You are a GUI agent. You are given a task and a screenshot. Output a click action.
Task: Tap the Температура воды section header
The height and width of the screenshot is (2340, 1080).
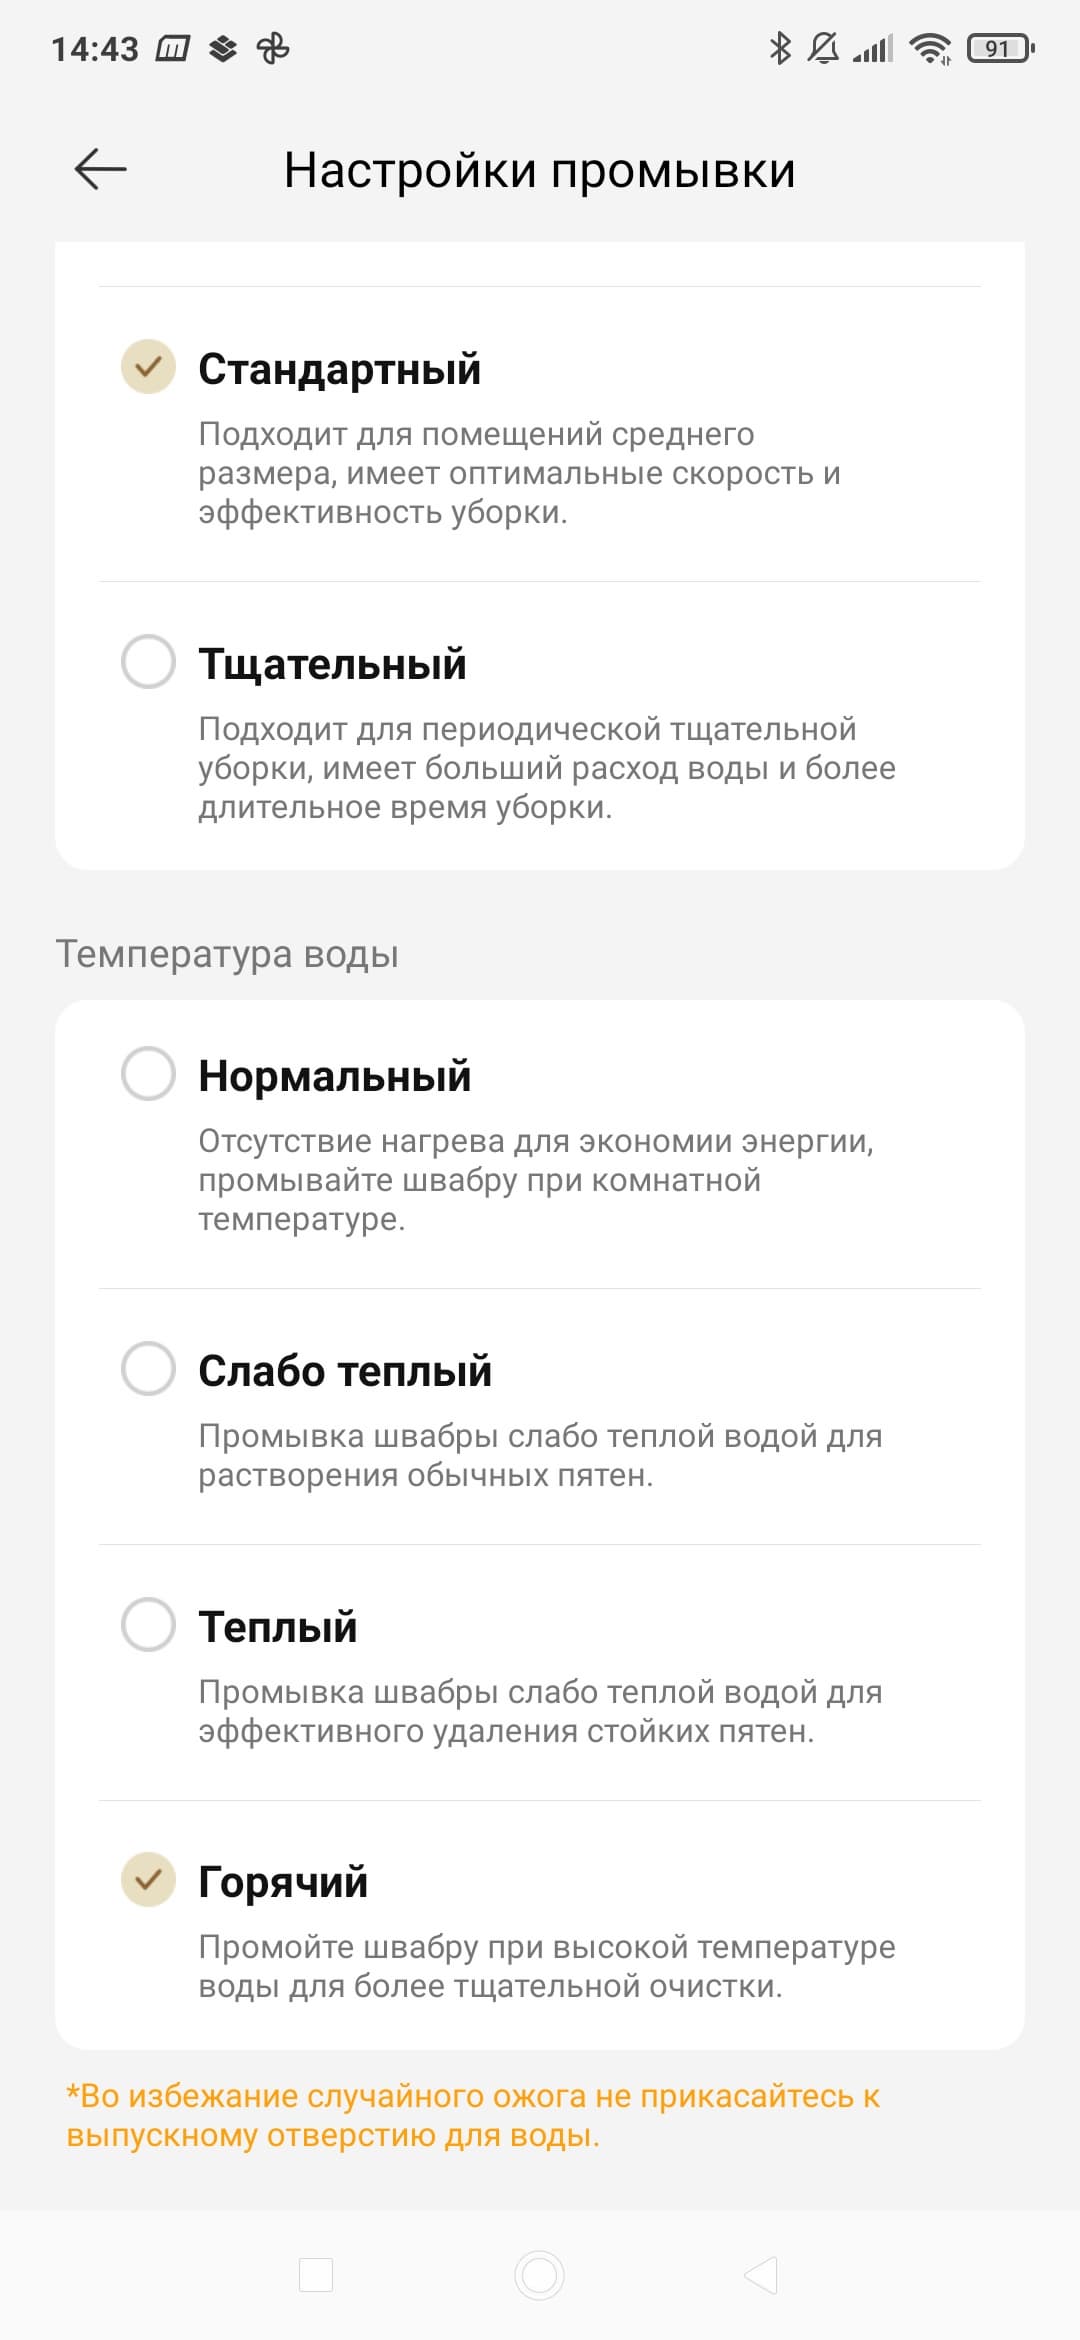(x=227, y=954)
